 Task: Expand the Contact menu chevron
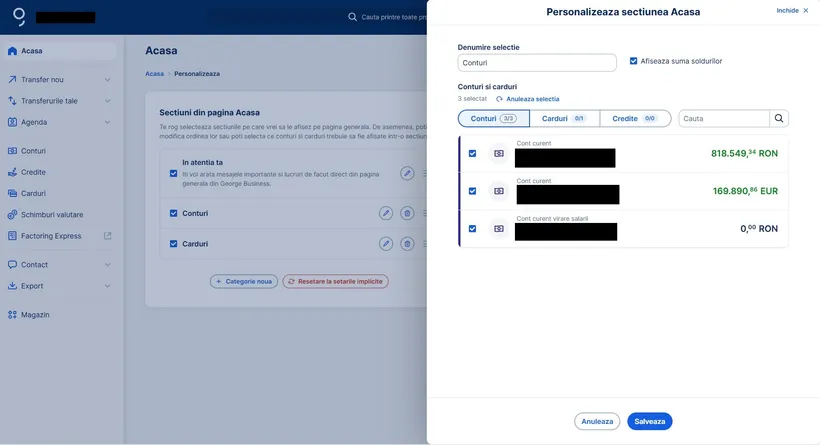click(107, 265)
